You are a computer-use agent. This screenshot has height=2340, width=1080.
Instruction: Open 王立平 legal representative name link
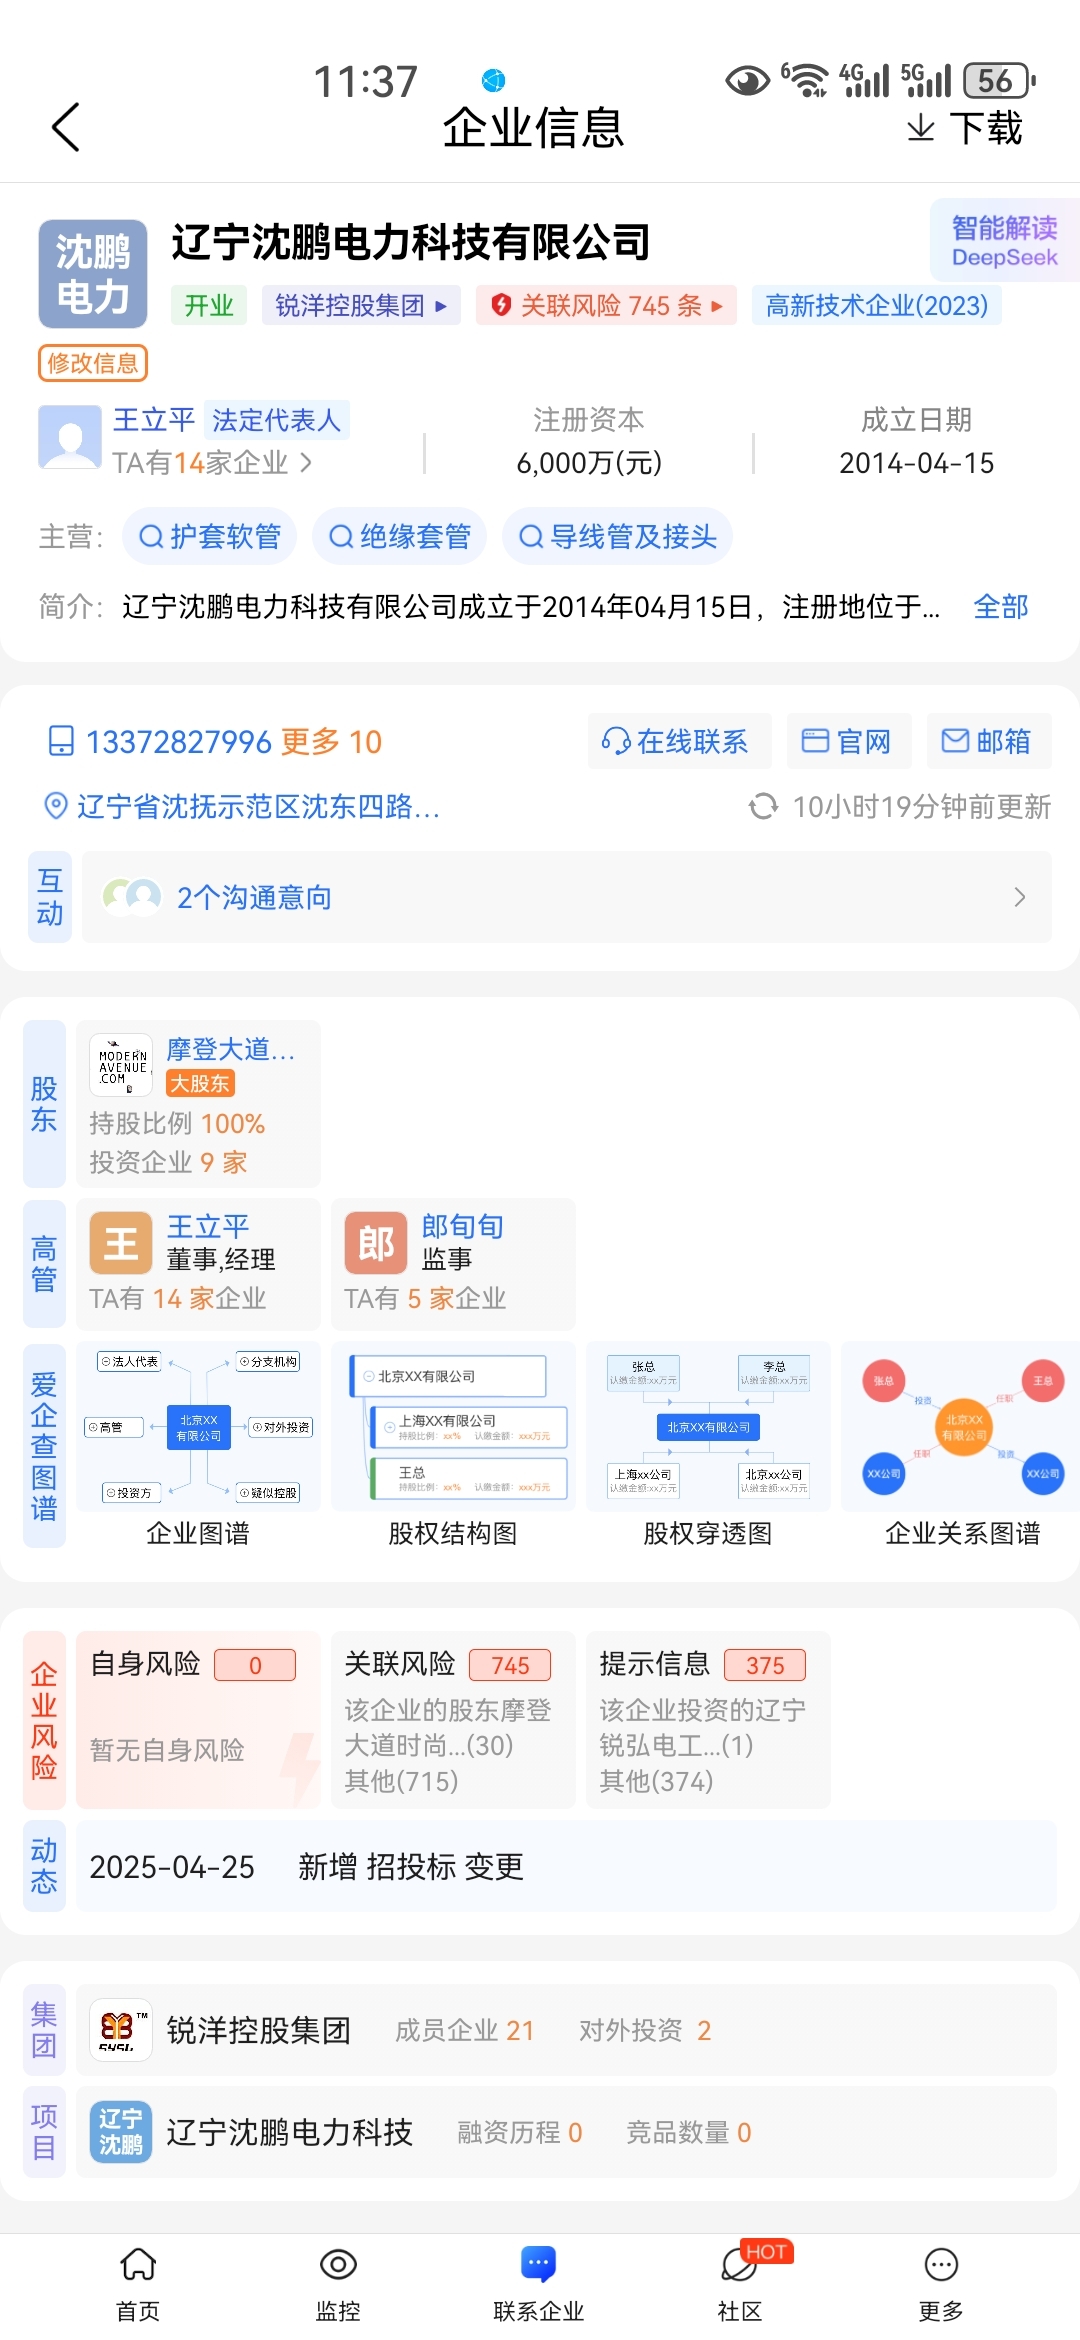tap(154, 420)
